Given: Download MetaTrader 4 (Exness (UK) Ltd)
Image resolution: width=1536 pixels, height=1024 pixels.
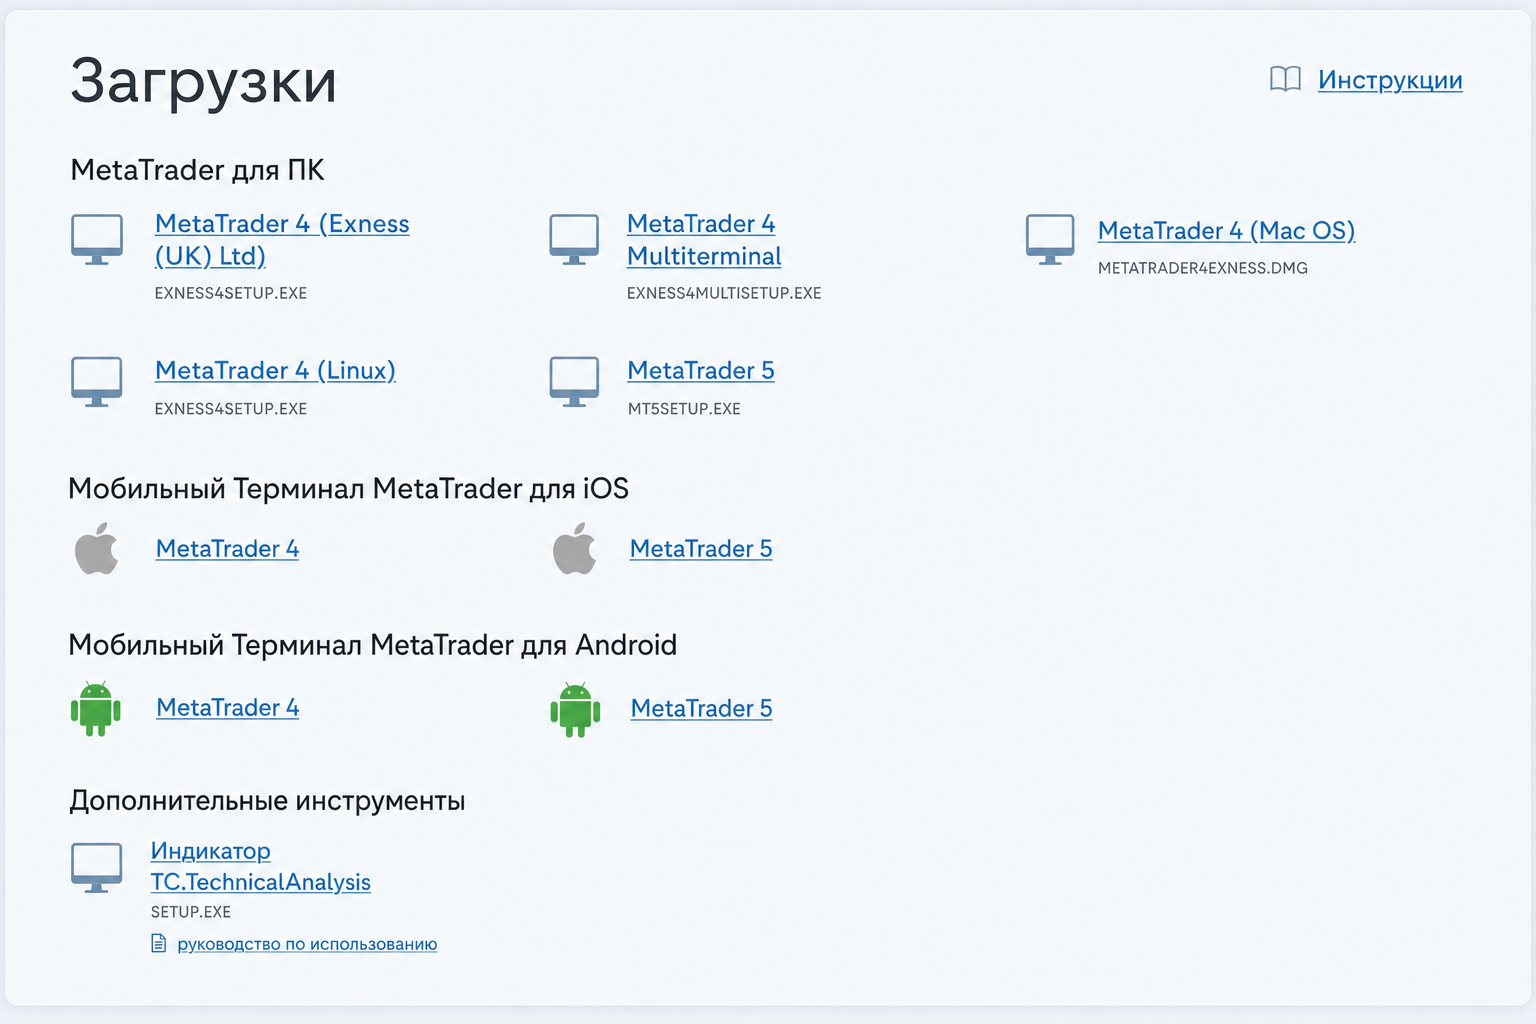Looking at the screenshot, I should 282,240.
